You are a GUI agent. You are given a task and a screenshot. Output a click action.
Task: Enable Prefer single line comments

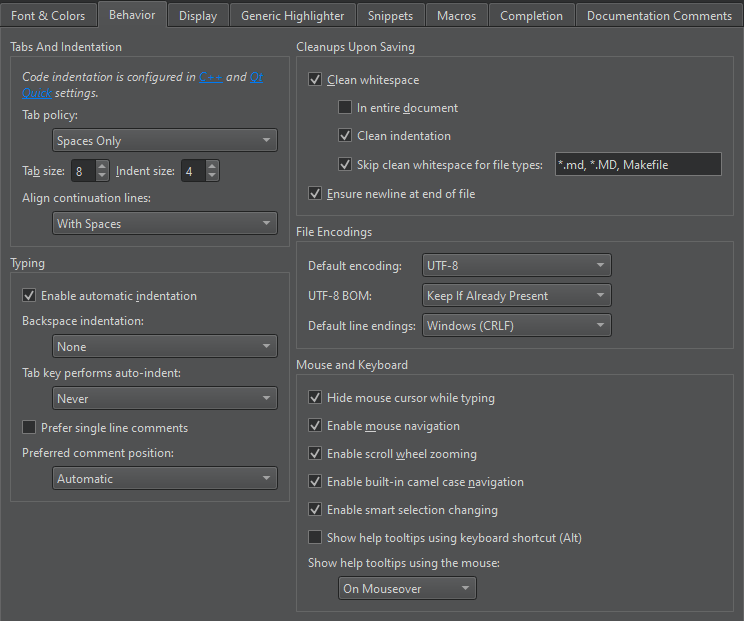pyautogui.click(x=29, y=428)
